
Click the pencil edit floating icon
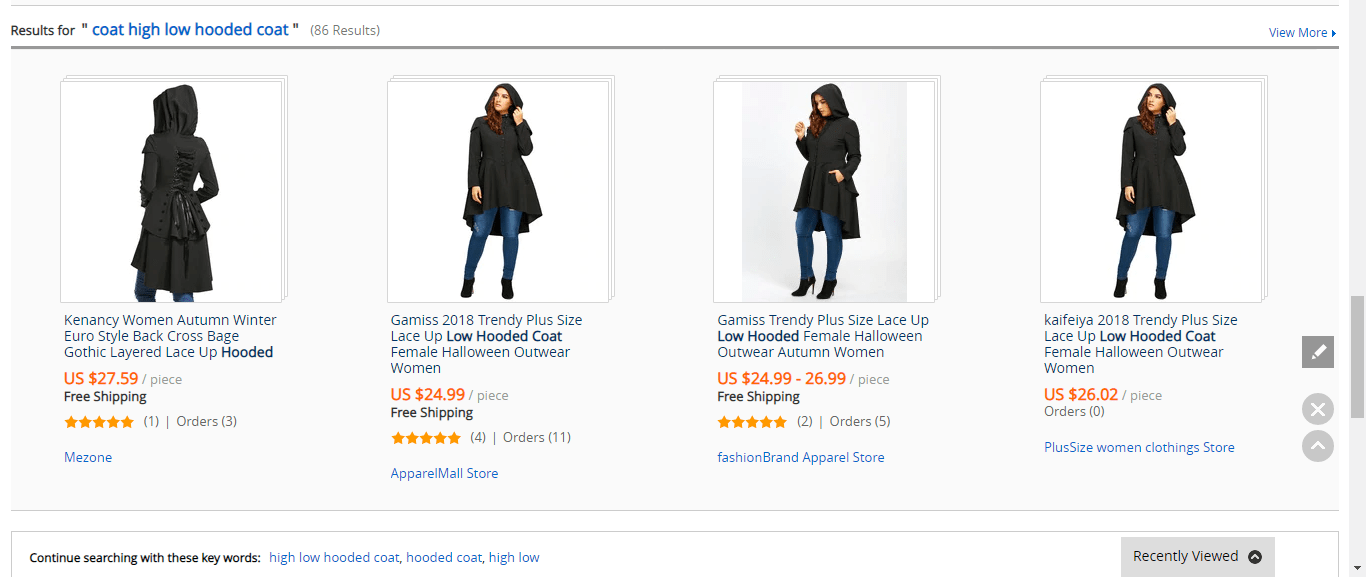pos(1318,351)
